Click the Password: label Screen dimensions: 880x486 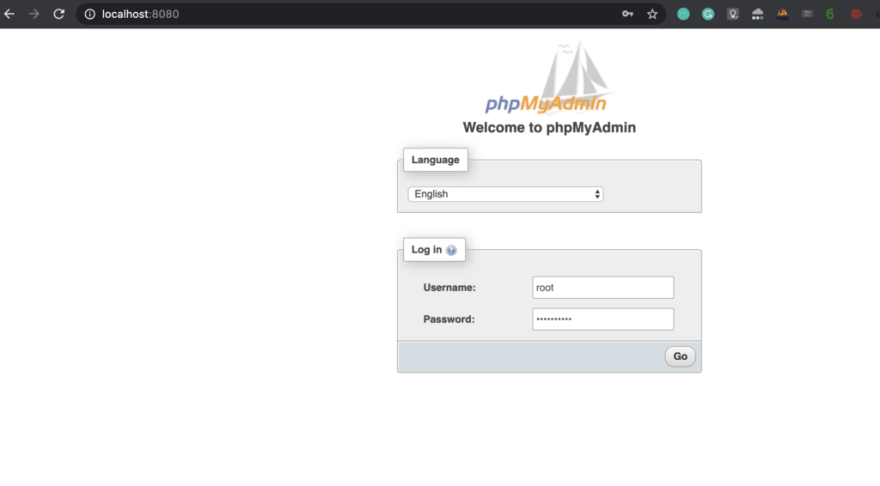coord(449,319)
